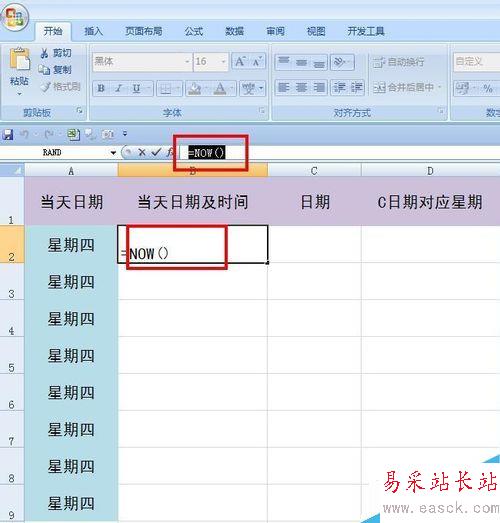
Task: Expand phonetic guide dropdown arrow
Action: (261, 89)
